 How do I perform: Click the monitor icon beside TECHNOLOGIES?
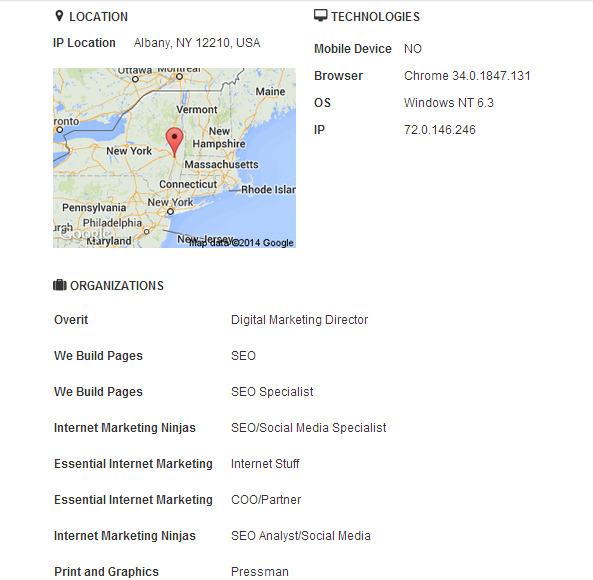[320, 16]
